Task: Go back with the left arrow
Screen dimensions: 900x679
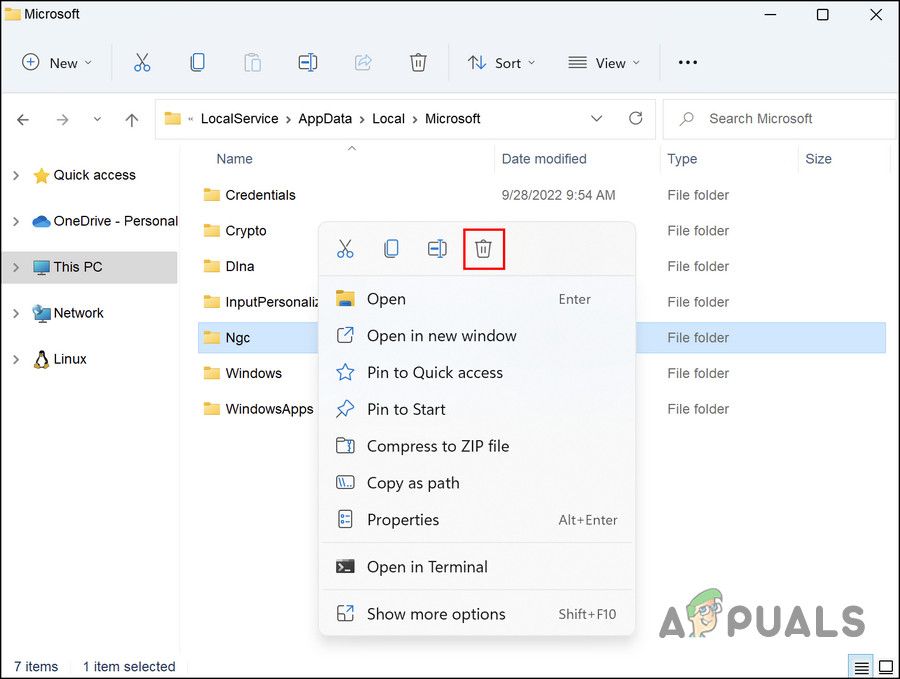Action: [23, 119]
